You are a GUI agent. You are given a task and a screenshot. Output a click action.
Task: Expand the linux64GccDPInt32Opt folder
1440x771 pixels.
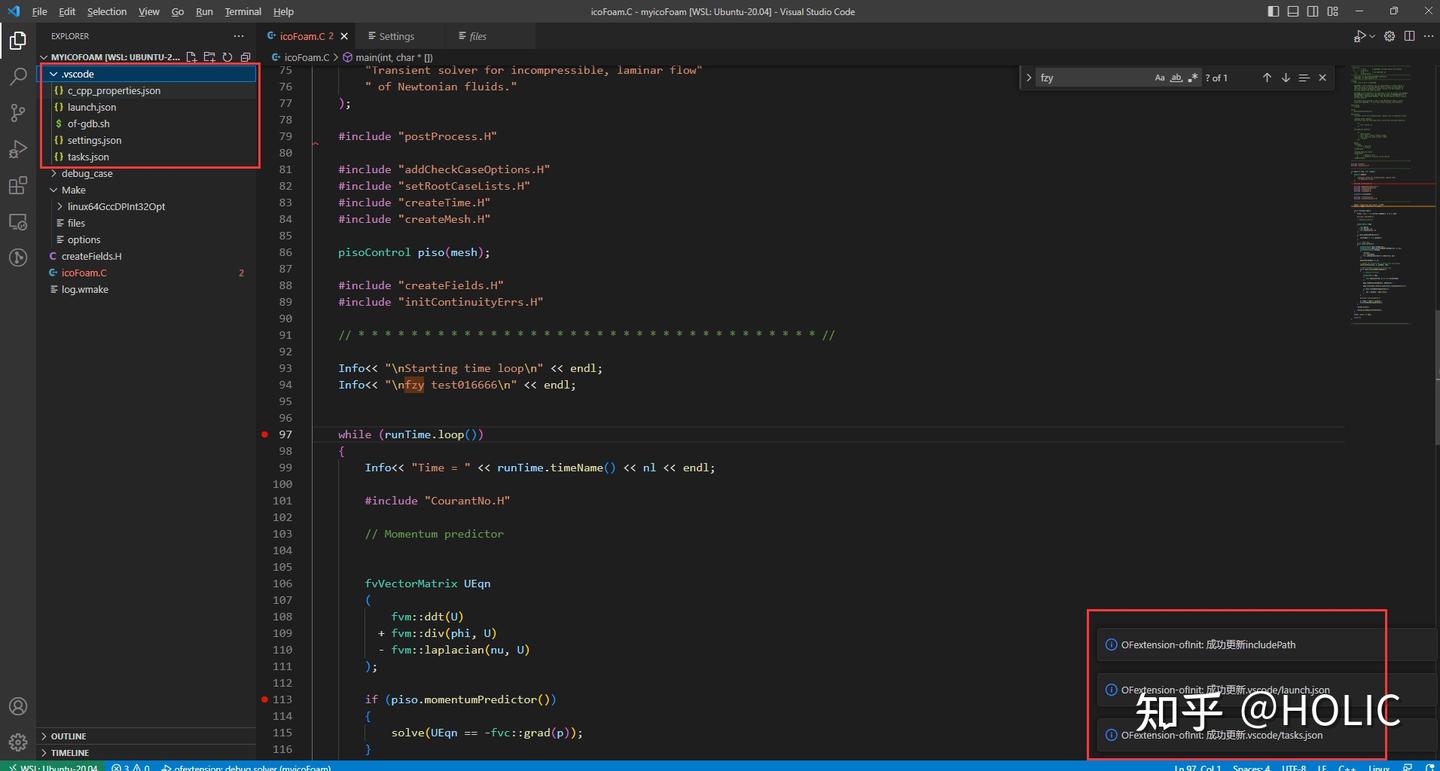(x=147, y=206)
